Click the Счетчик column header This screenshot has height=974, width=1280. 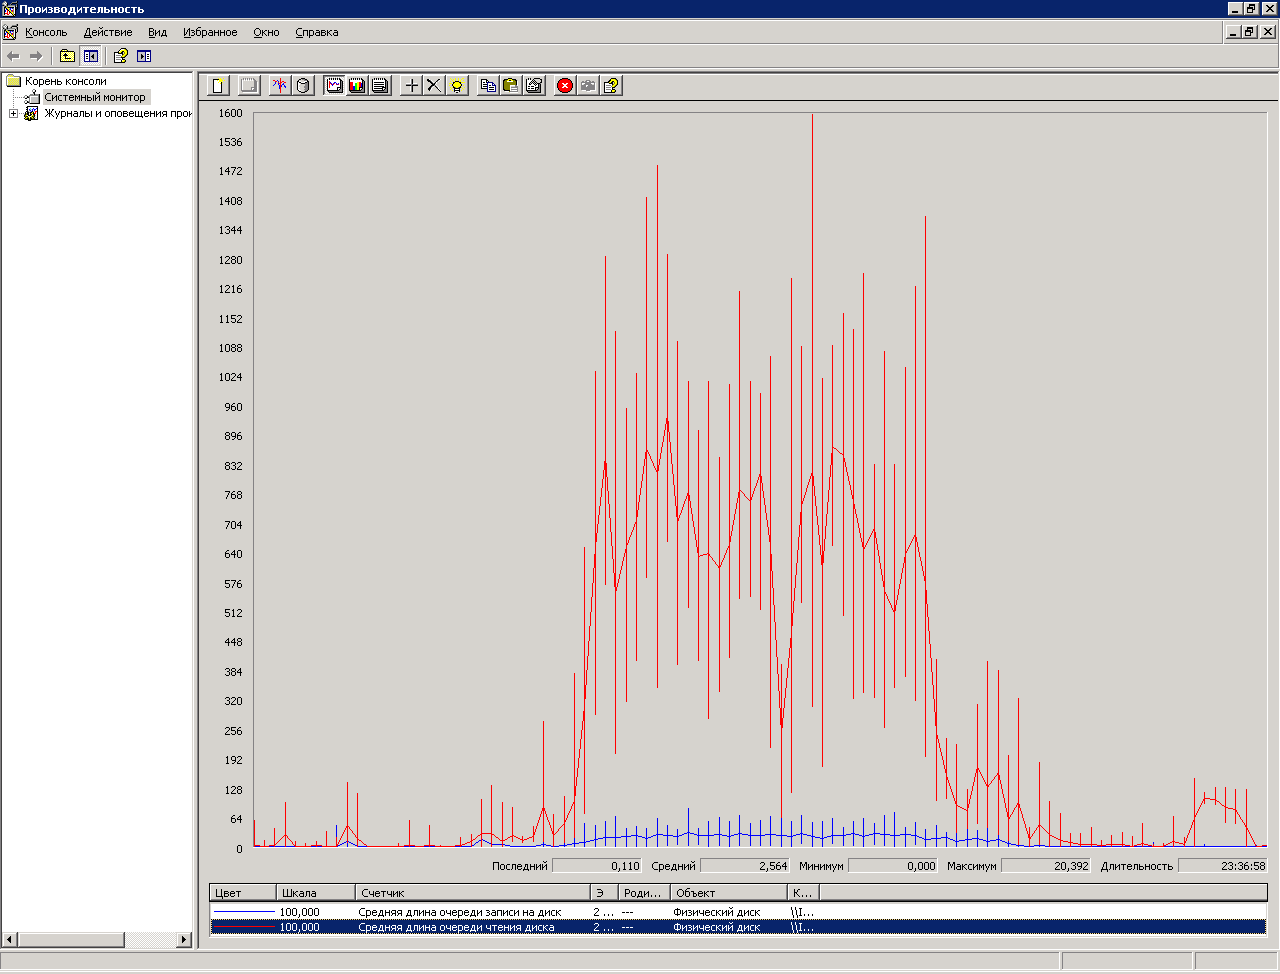point(472,893)
